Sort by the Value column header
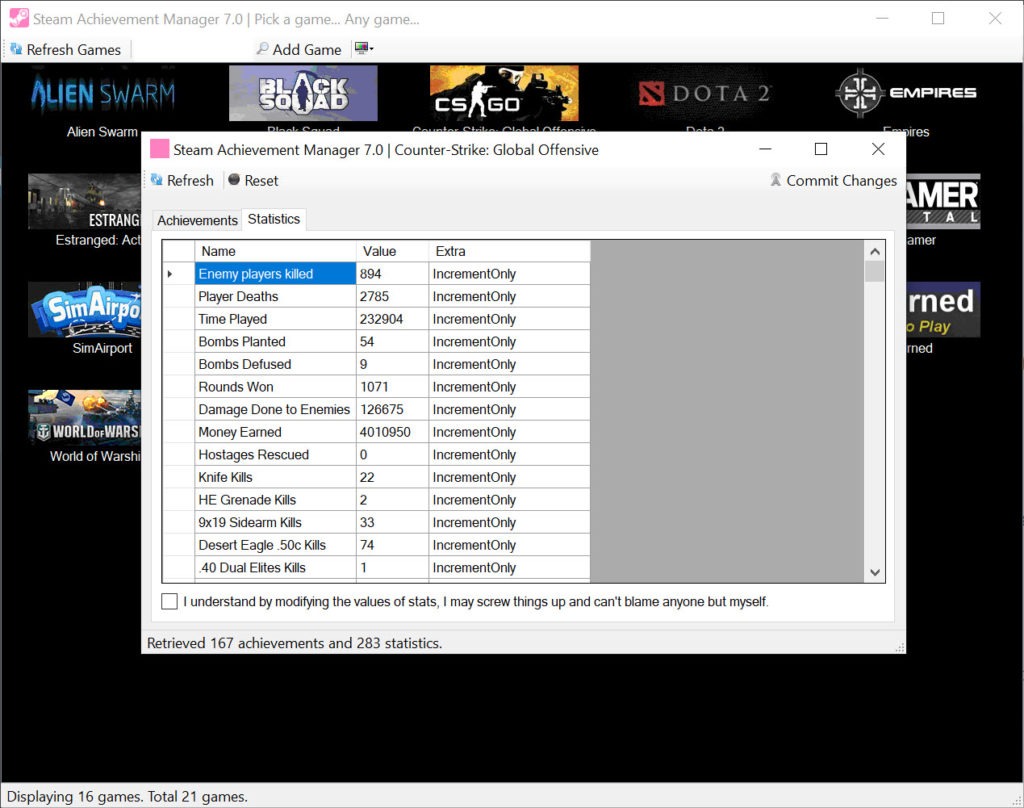 392,251
